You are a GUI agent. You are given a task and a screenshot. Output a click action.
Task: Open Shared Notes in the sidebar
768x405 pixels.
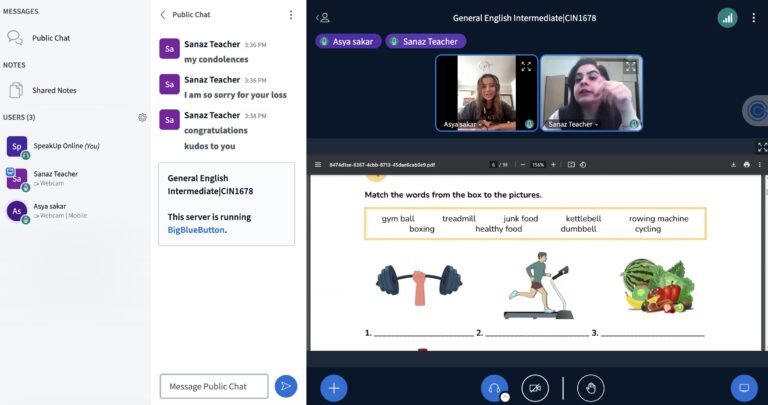coord(54,90)
